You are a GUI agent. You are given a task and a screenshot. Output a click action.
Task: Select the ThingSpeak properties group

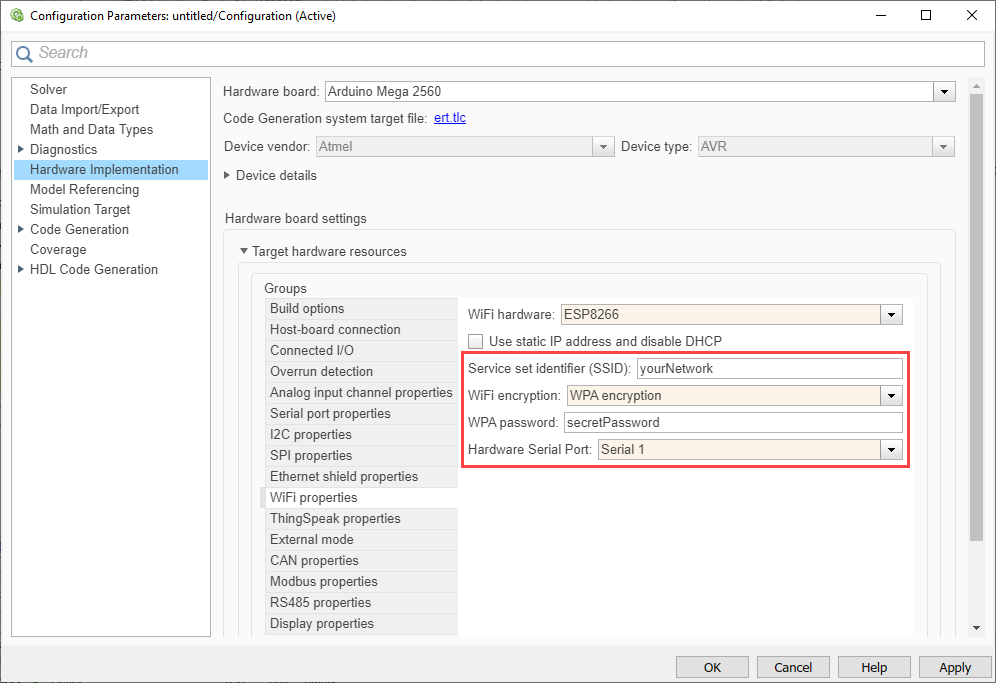click(x=335, y=519)
